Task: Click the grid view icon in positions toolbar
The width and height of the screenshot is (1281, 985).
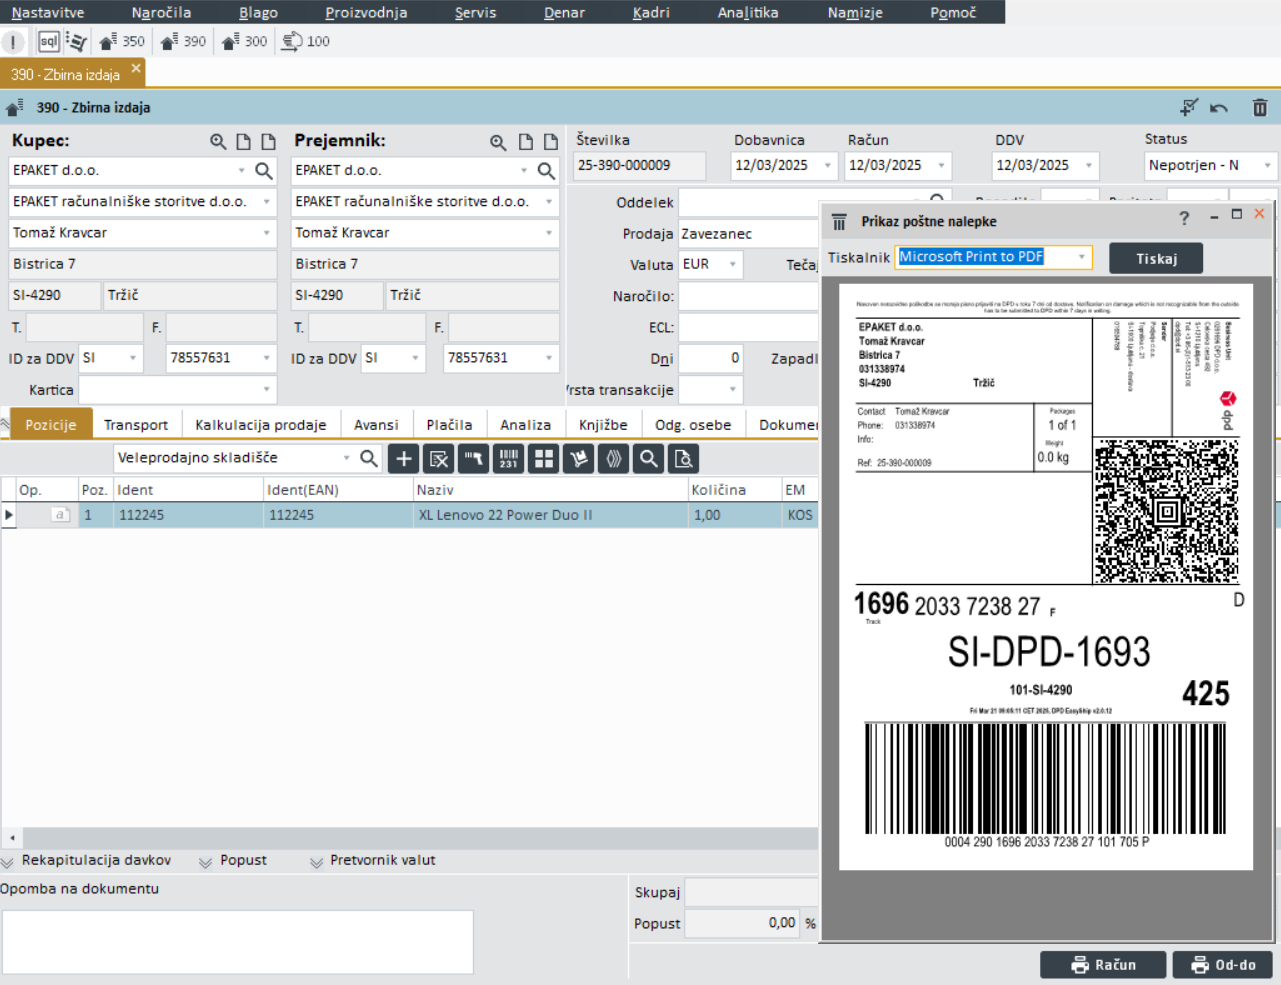Action: (x=544, y=459)
